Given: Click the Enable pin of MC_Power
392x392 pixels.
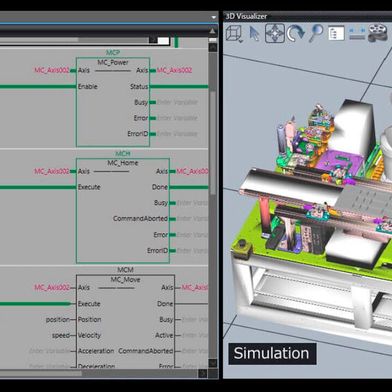Looking at the screenshot, I should click(88, 86).
